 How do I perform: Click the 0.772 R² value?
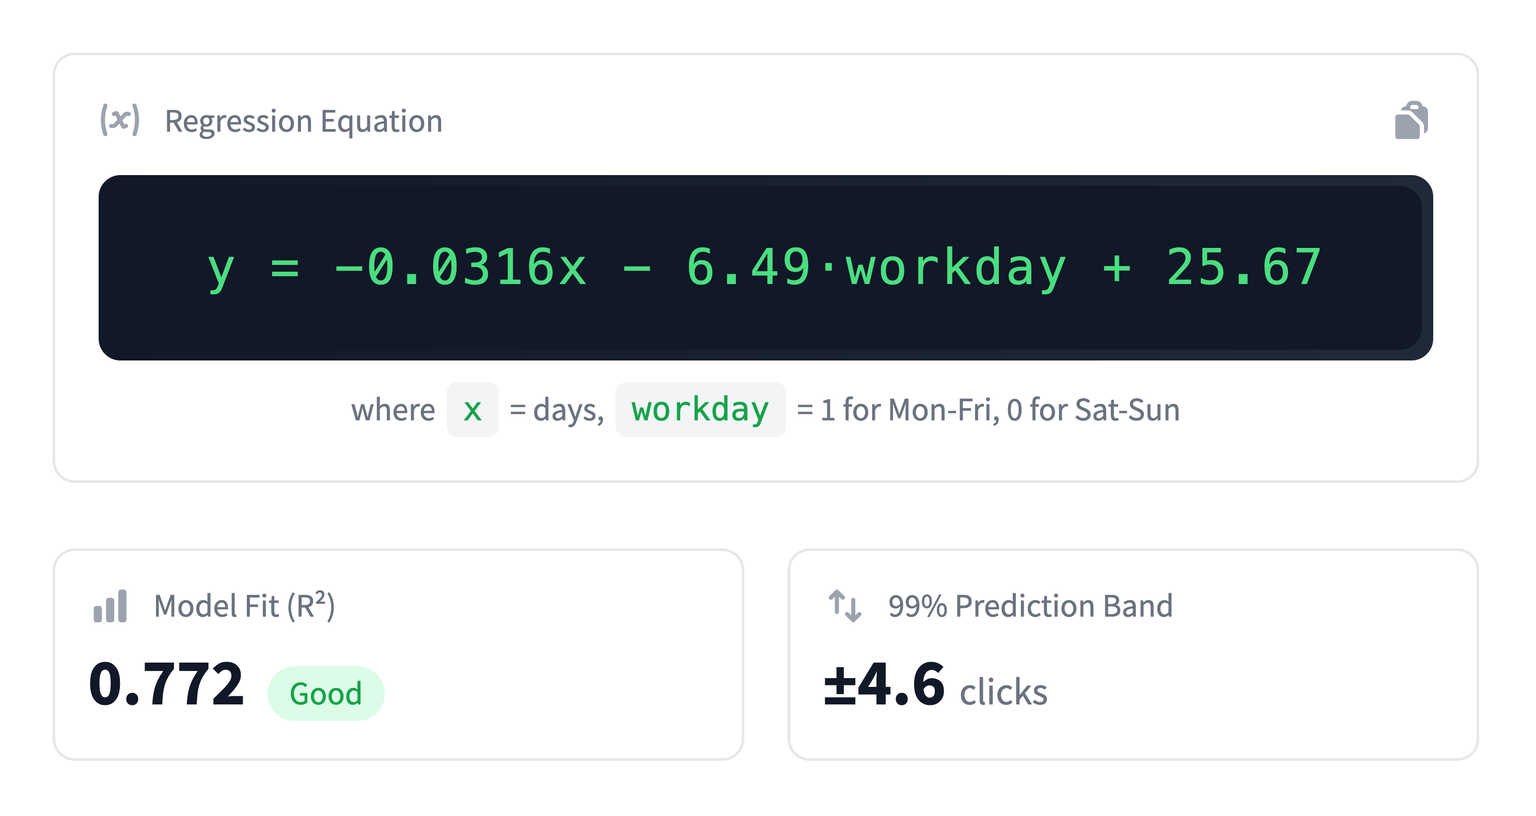pyautogui.click(x=166, y=686)
